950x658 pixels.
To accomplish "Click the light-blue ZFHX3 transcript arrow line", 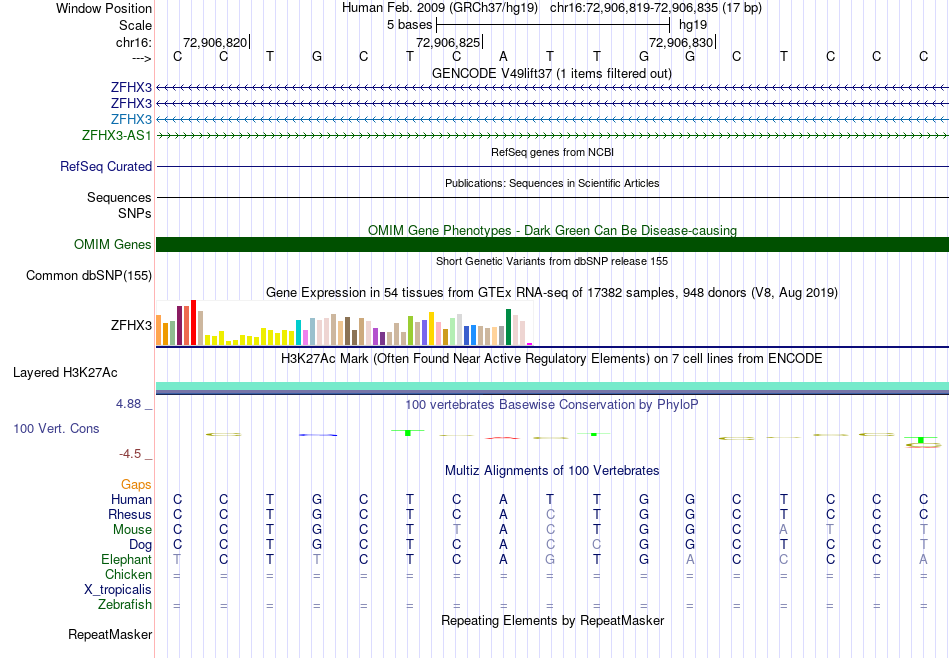I will click(553, 119).
